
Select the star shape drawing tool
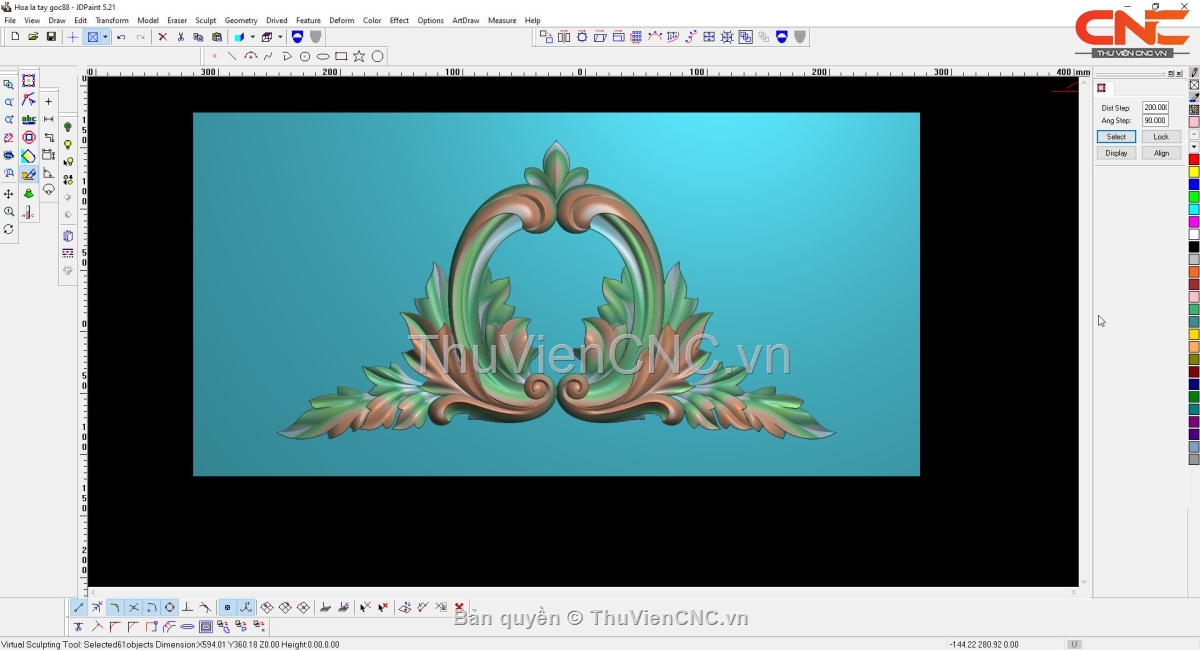(359, 56)
